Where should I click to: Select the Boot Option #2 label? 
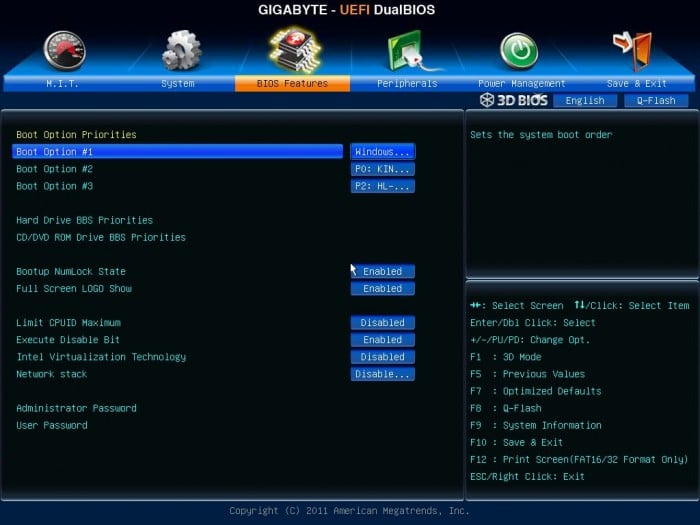click(x=54, y=169)
